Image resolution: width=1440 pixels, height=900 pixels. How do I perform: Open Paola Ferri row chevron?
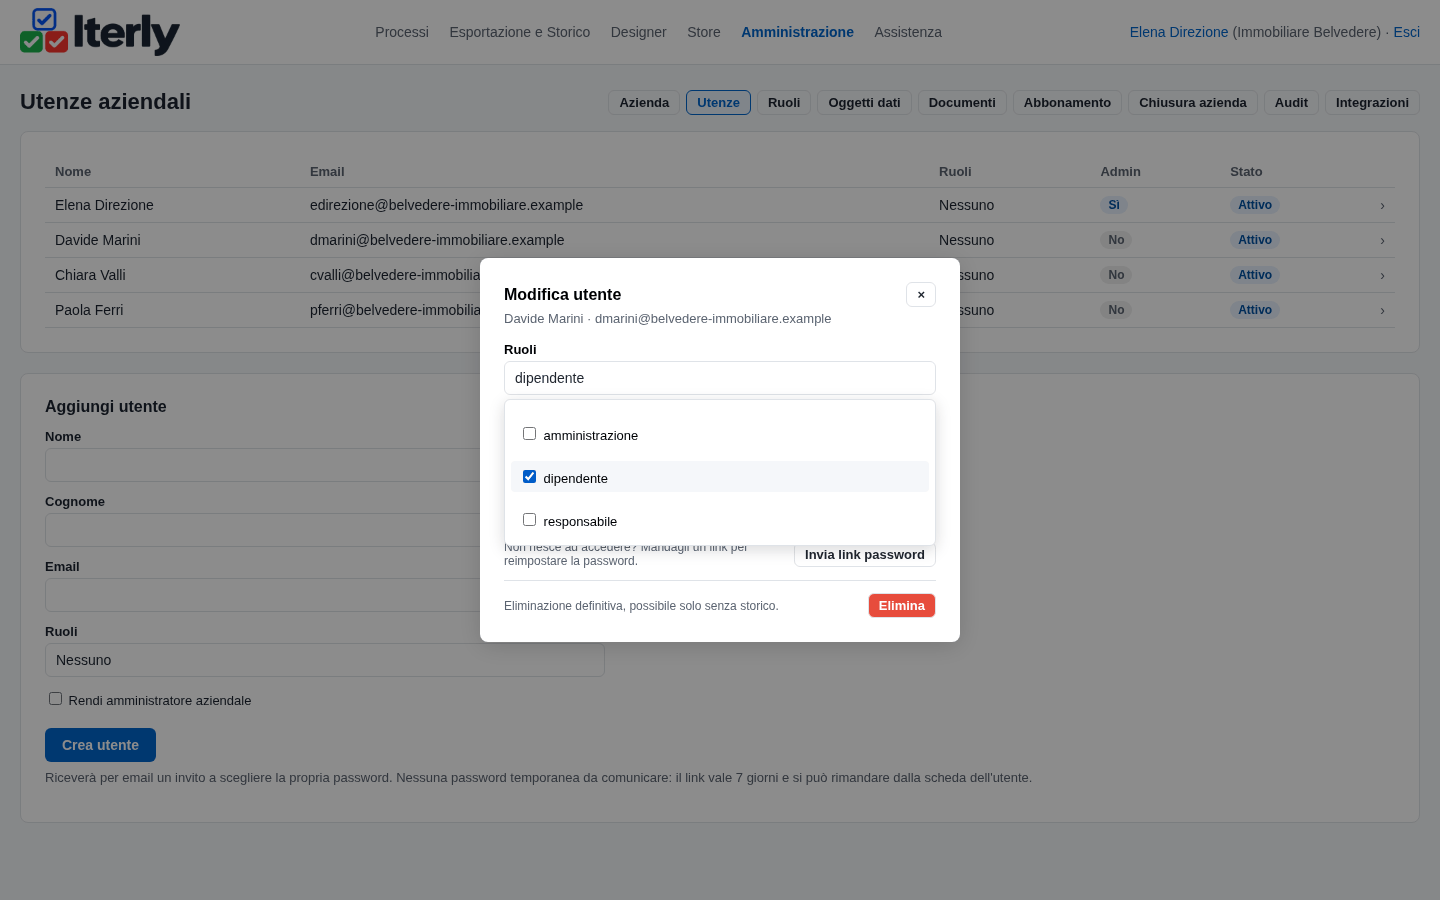coord(1382,310)
